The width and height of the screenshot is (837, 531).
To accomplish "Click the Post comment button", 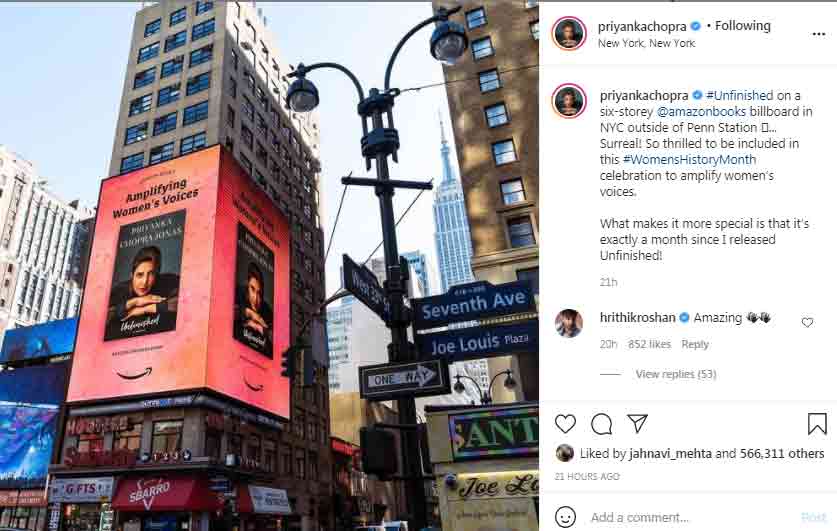I will click(814, 517).
